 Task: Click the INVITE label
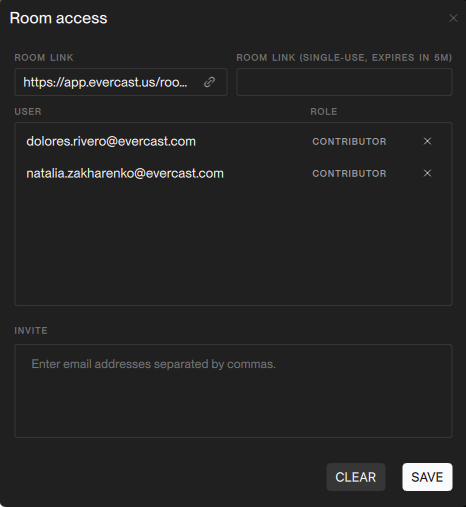click(31, 331)
